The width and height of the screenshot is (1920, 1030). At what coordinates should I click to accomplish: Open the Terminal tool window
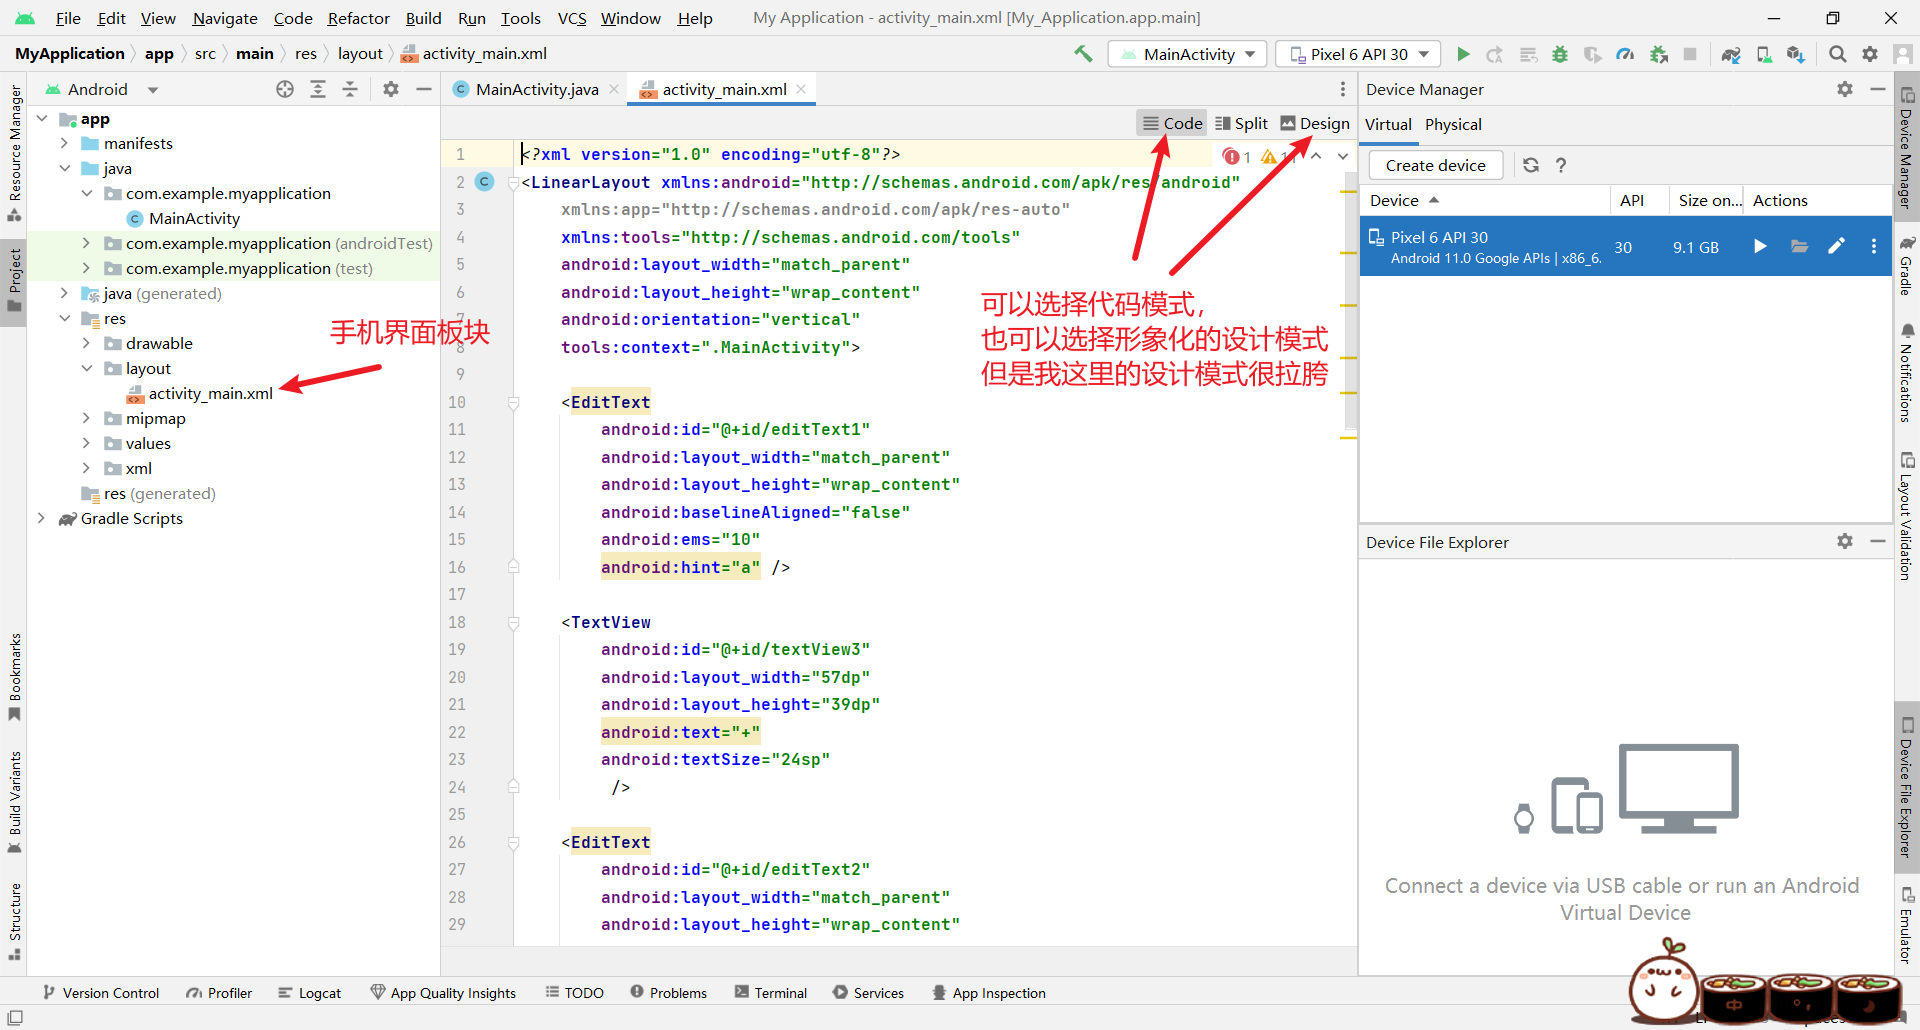tap(771, 993)
